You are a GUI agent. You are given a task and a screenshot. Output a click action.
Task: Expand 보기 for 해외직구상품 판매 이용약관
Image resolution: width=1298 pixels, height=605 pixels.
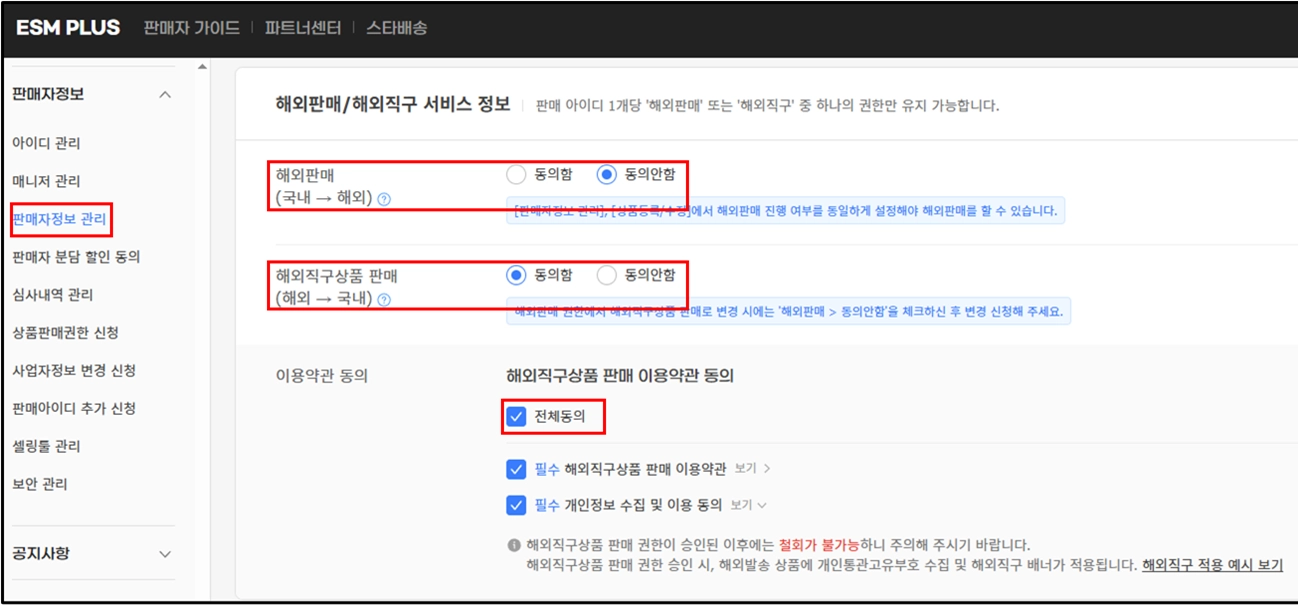[752, 468]
